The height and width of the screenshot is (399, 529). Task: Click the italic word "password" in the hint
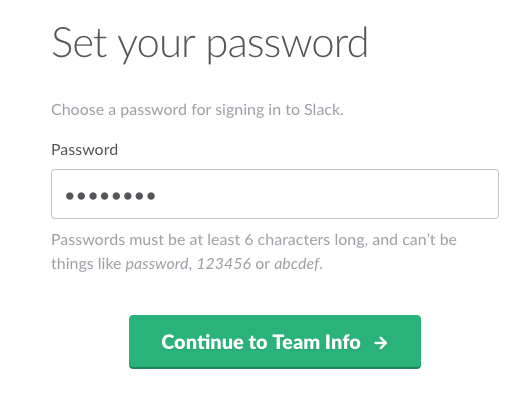click(157, 264)
